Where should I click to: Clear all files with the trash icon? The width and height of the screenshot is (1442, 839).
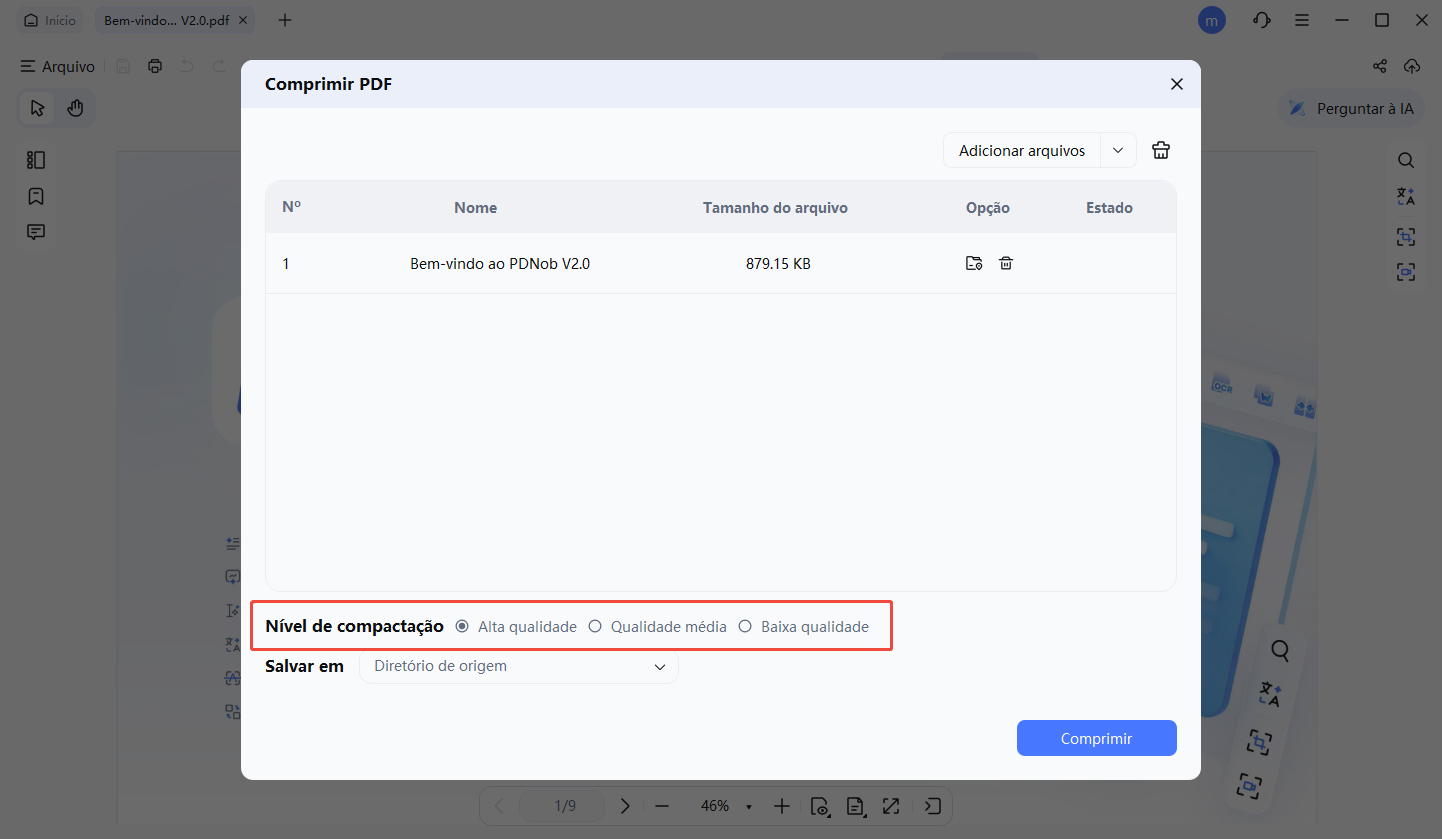(1160, 149)
